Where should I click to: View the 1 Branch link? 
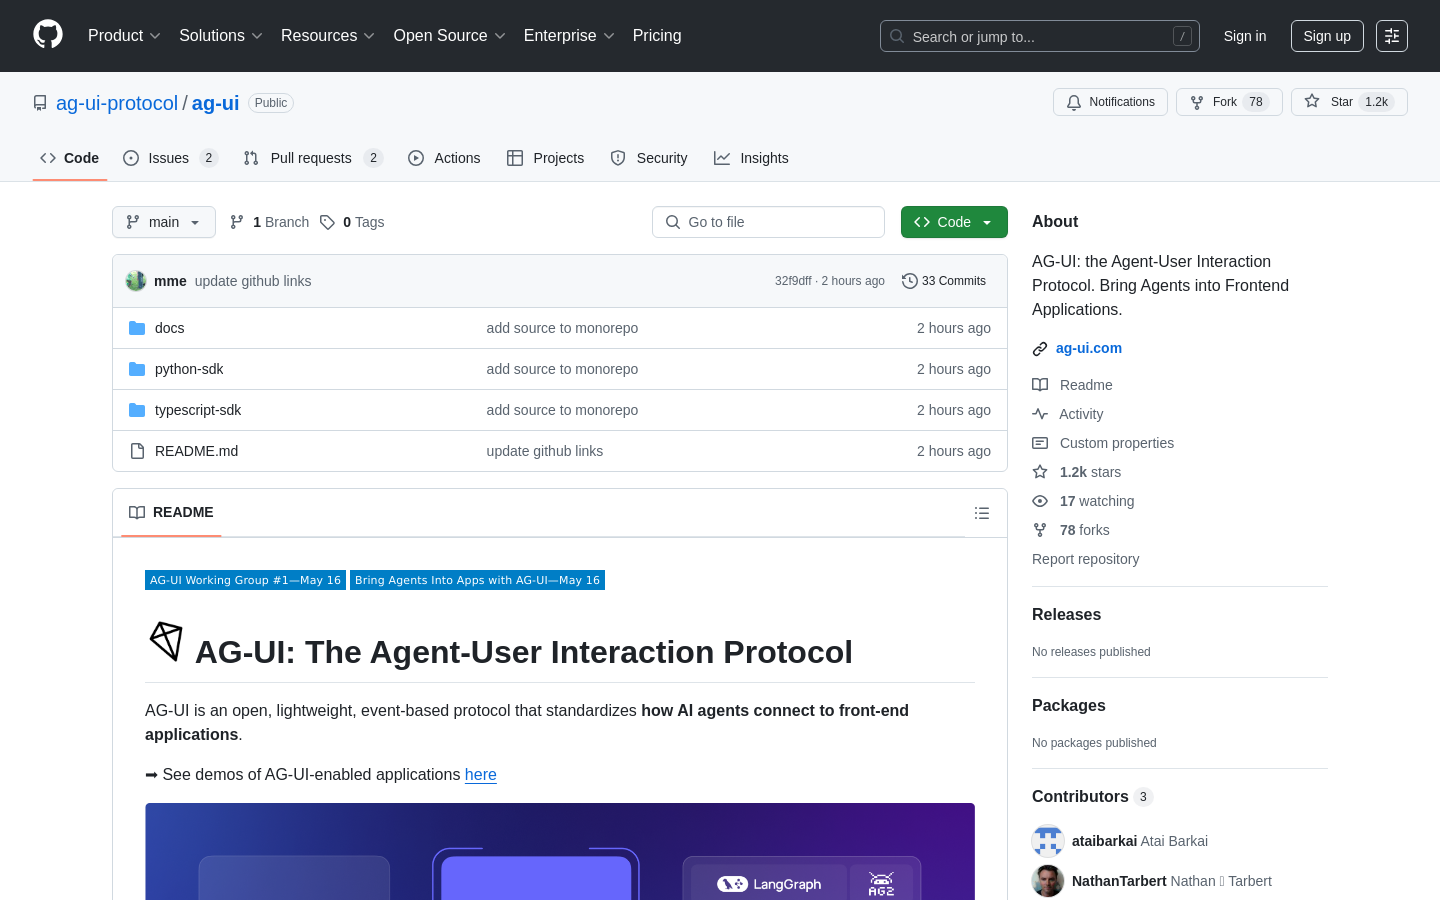click(270, 222)
